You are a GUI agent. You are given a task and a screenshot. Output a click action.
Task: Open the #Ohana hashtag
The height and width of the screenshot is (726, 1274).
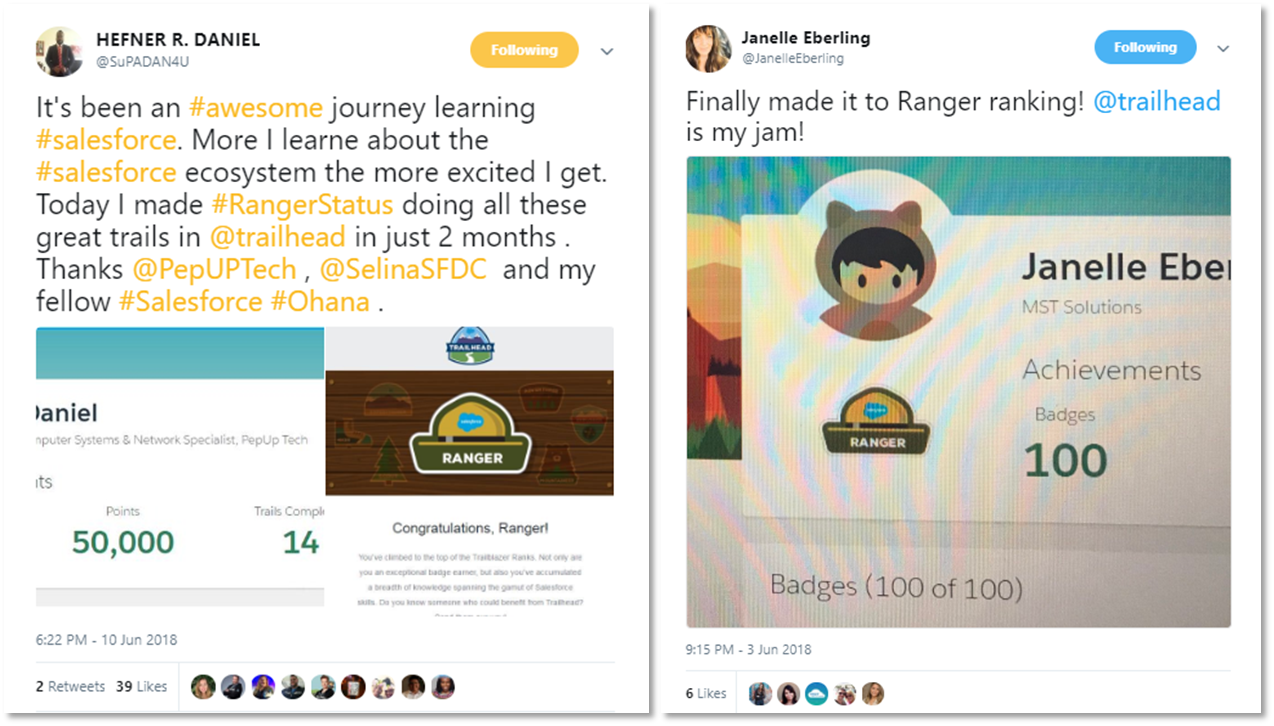320,302
